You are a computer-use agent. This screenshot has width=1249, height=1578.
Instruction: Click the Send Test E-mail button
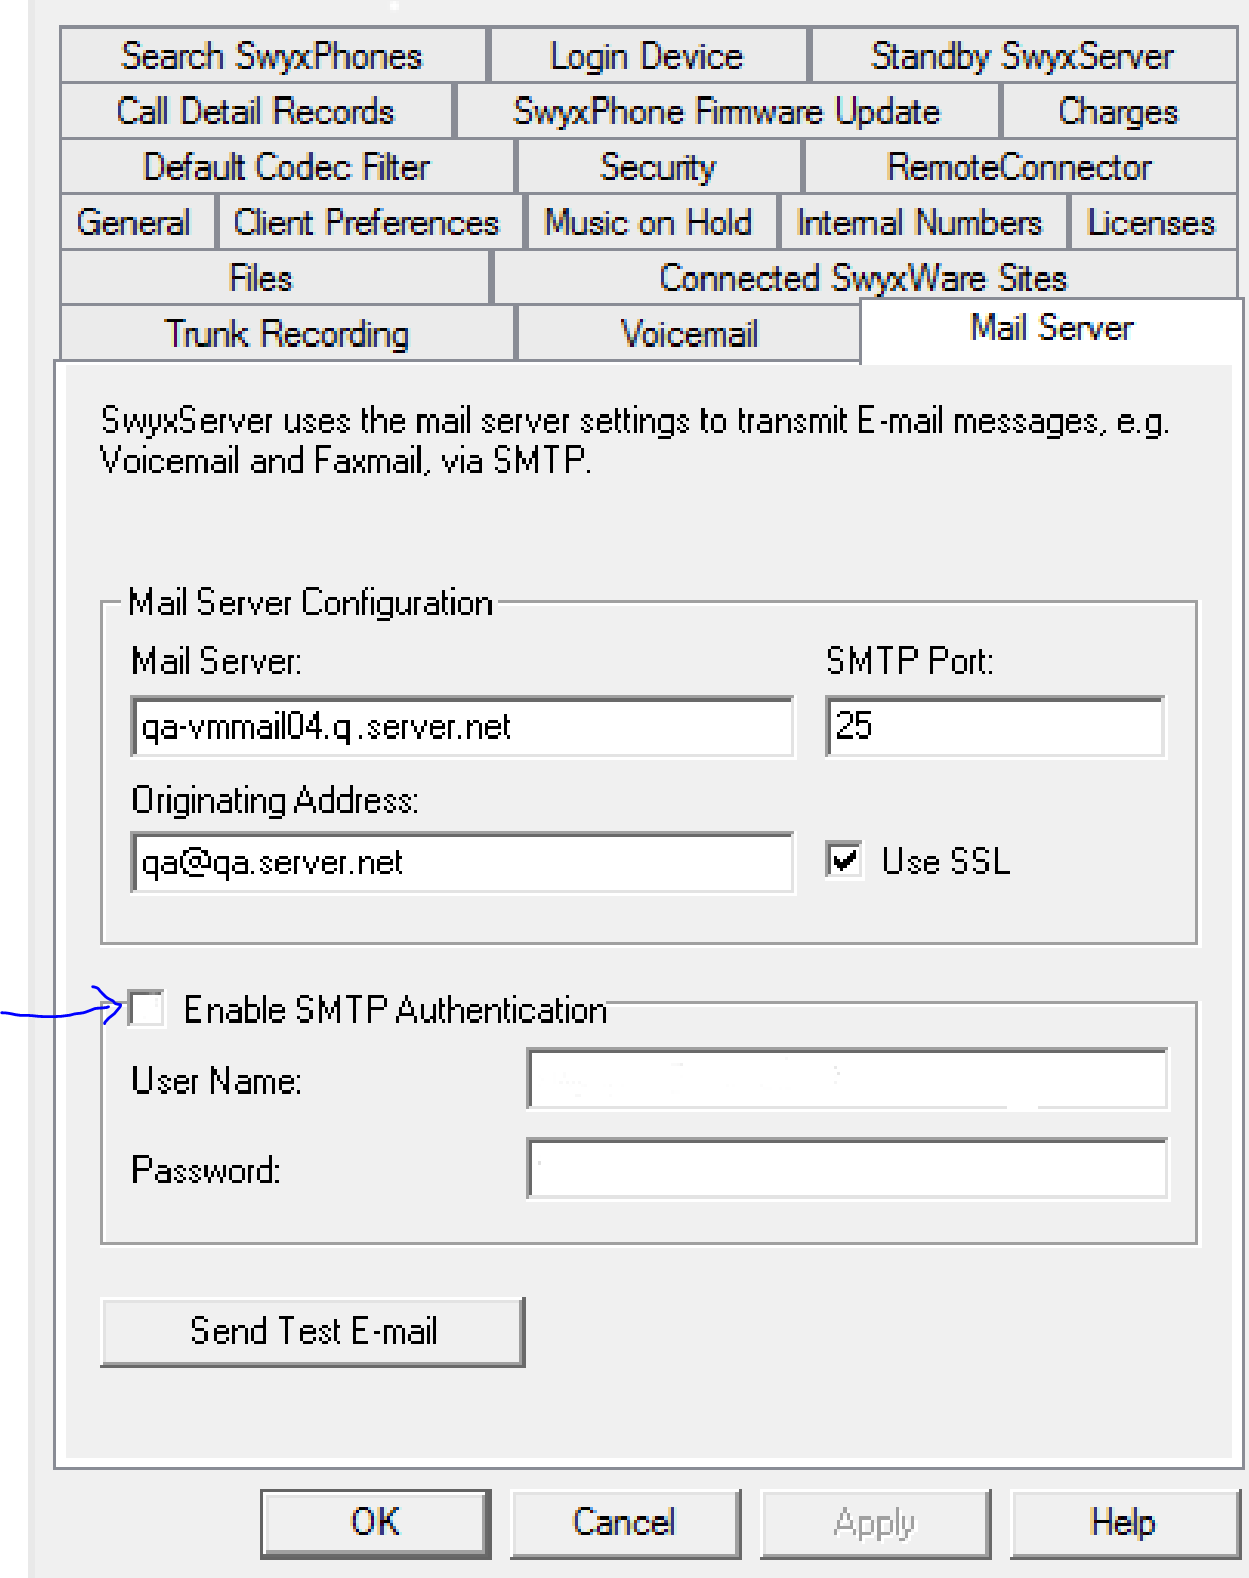tap(313, 1331)
